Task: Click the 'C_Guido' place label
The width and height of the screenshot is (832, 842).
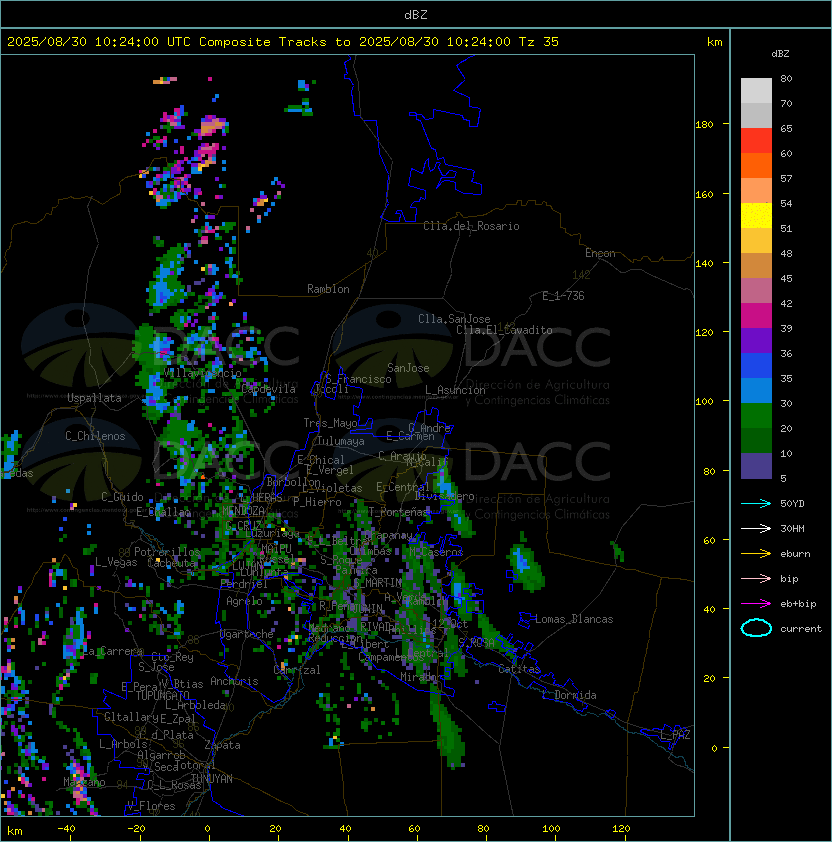Action: pos(122,497)
